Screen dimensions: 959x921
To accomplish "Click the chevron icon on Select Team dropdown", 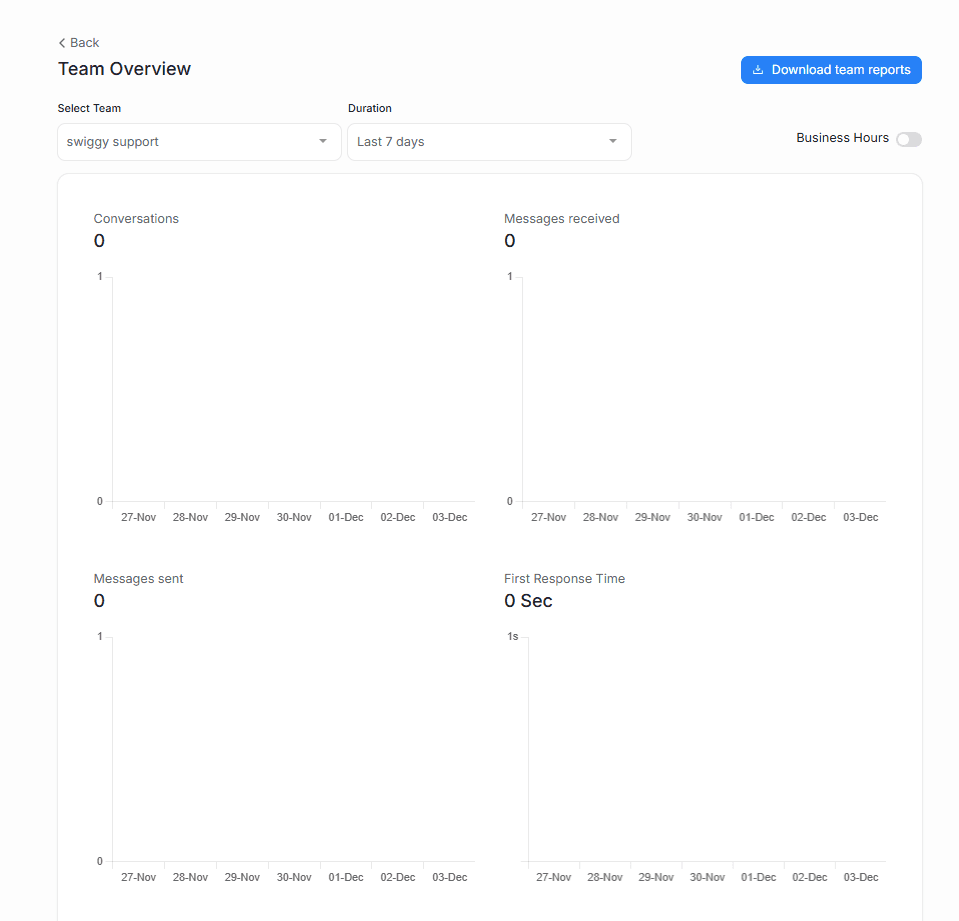I will (x=322, y=141).
